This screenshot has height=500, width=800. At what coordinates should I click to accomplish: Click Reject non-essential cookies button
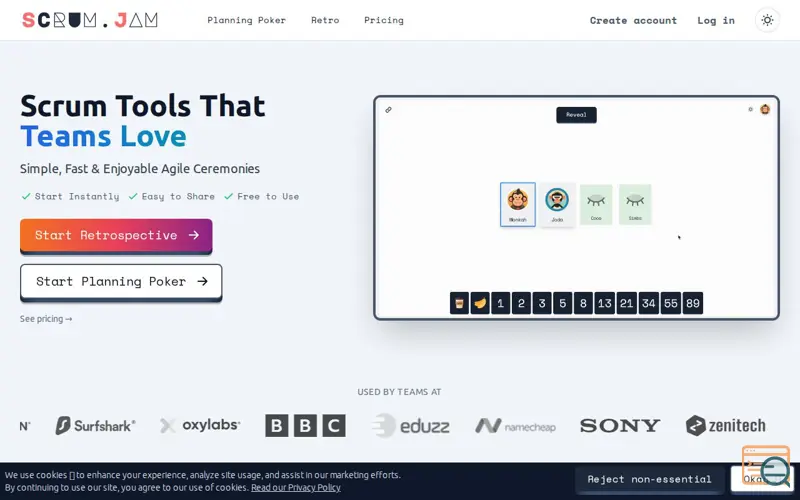pyautogui.click(x=649, y=479)
